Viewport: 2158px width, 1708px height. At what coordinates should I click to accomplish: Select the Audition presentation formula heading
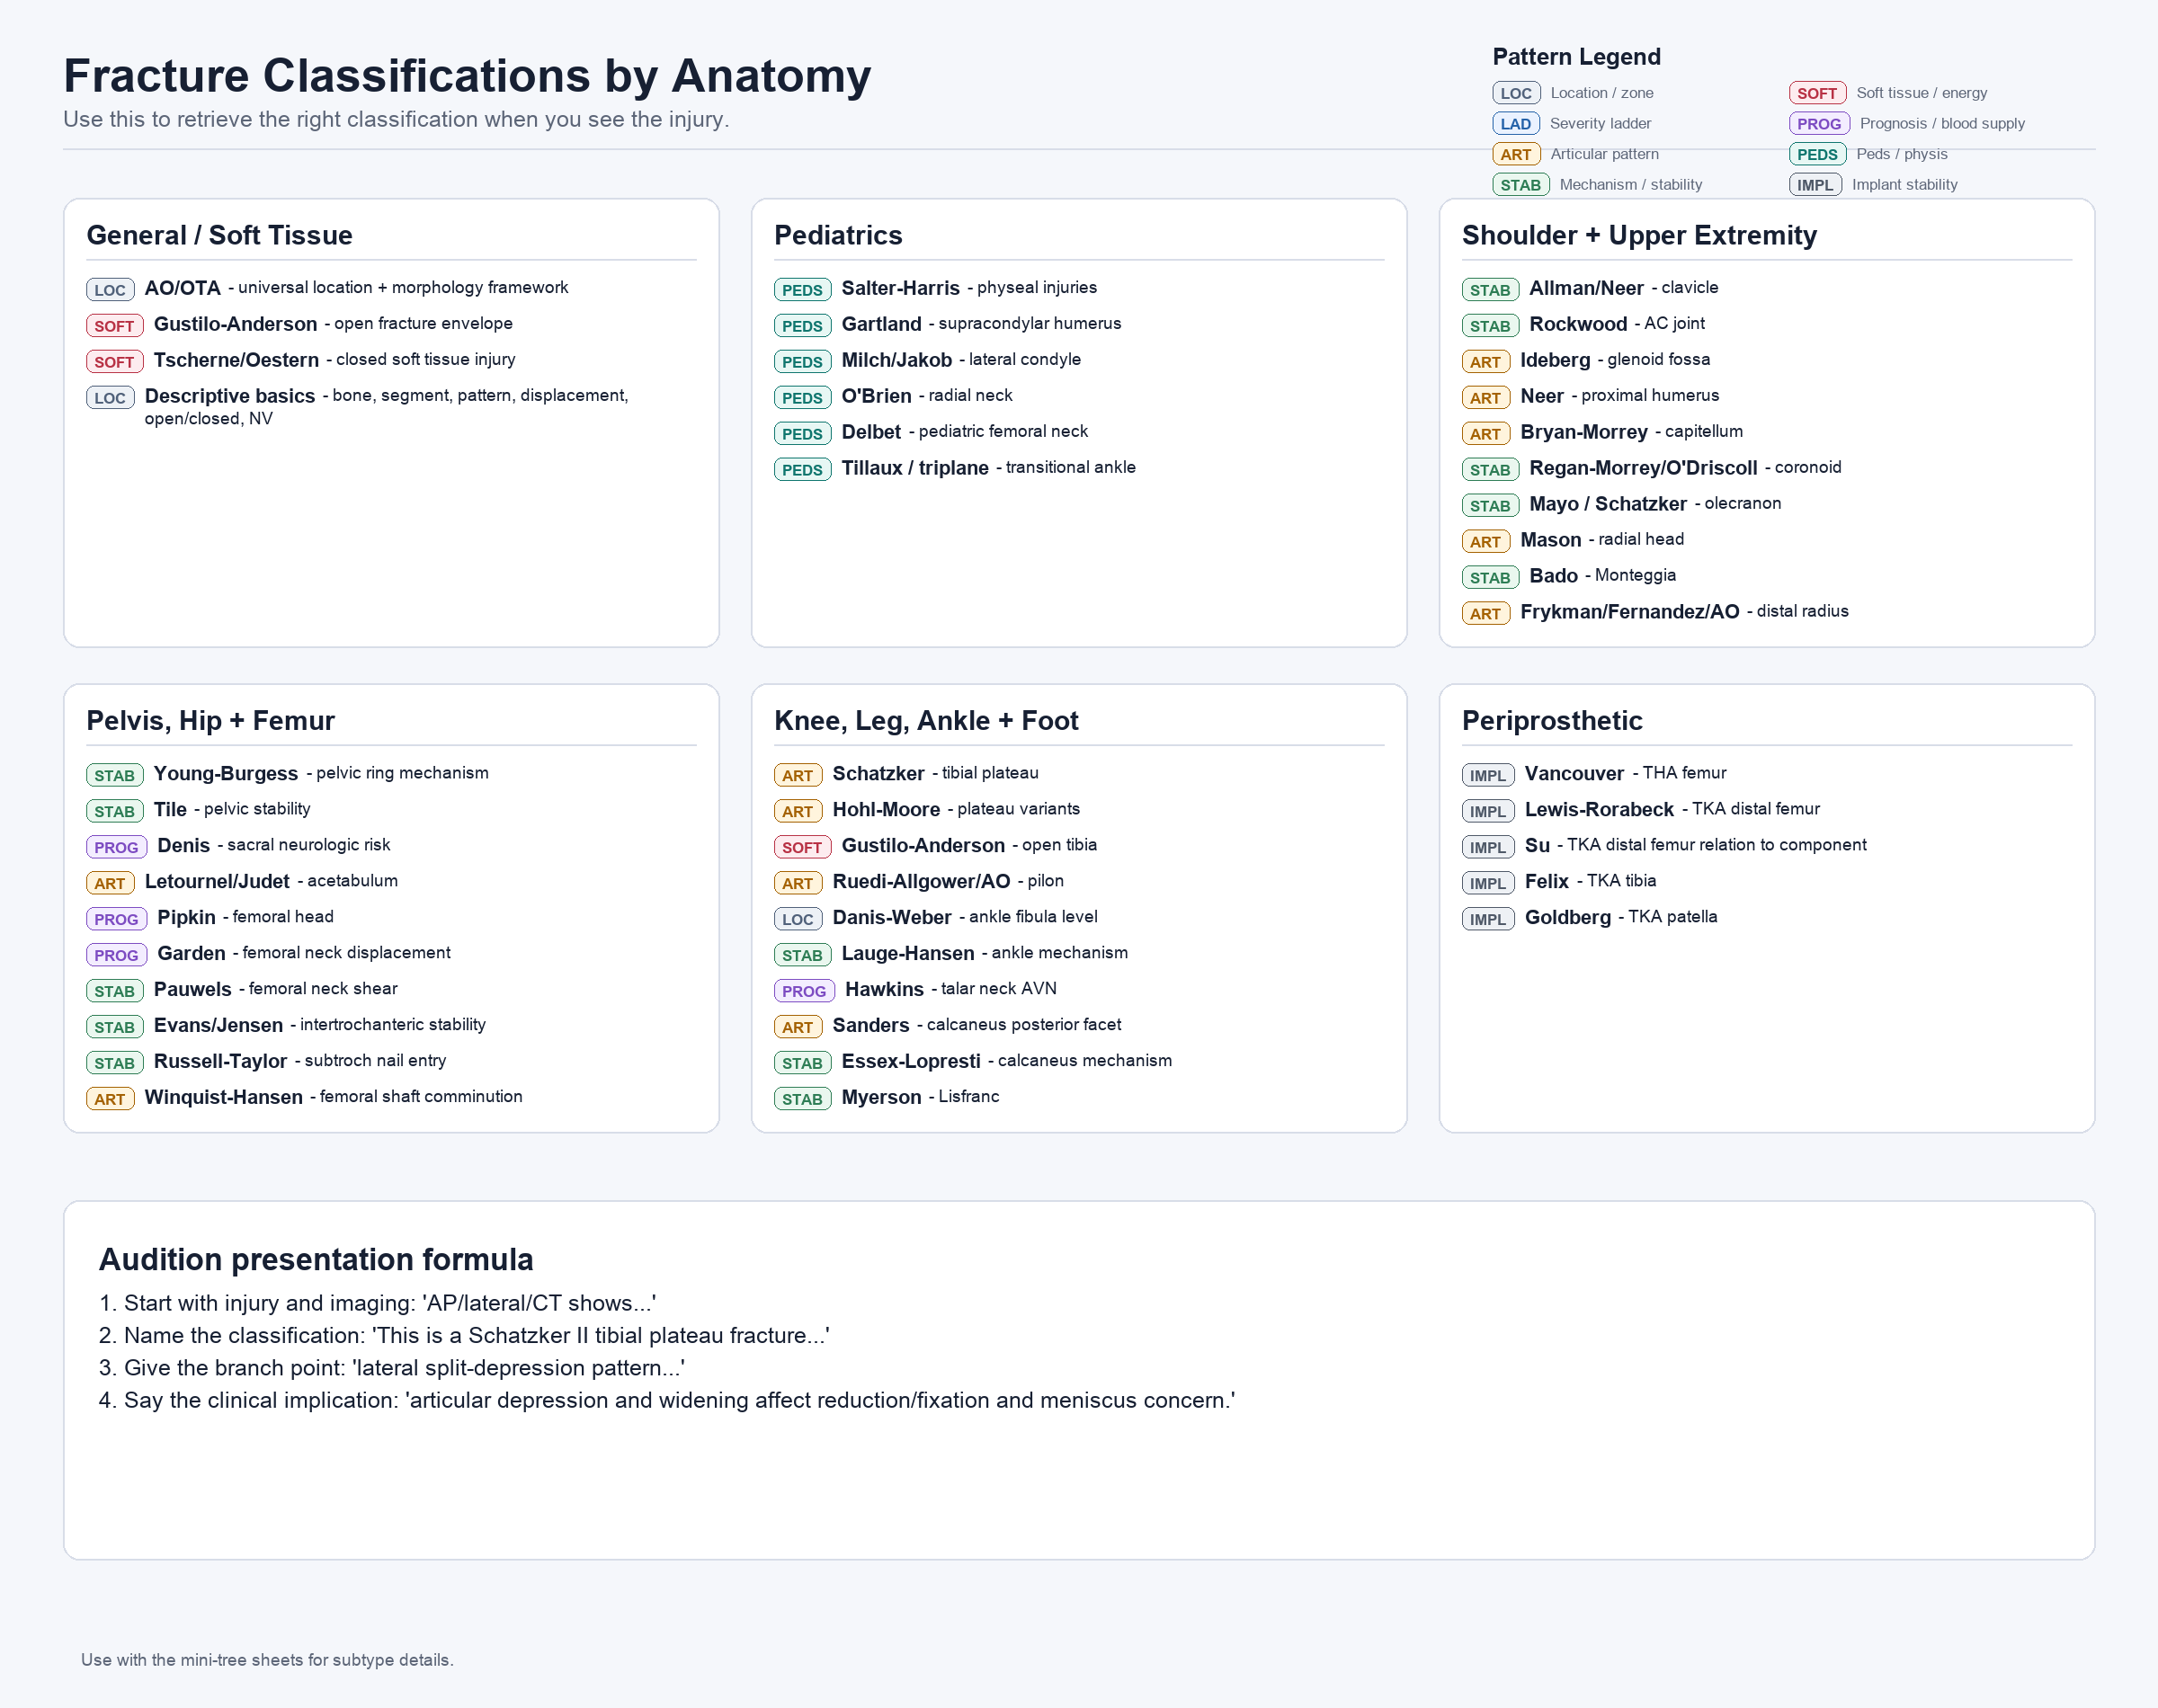[x=316, y=1259]
